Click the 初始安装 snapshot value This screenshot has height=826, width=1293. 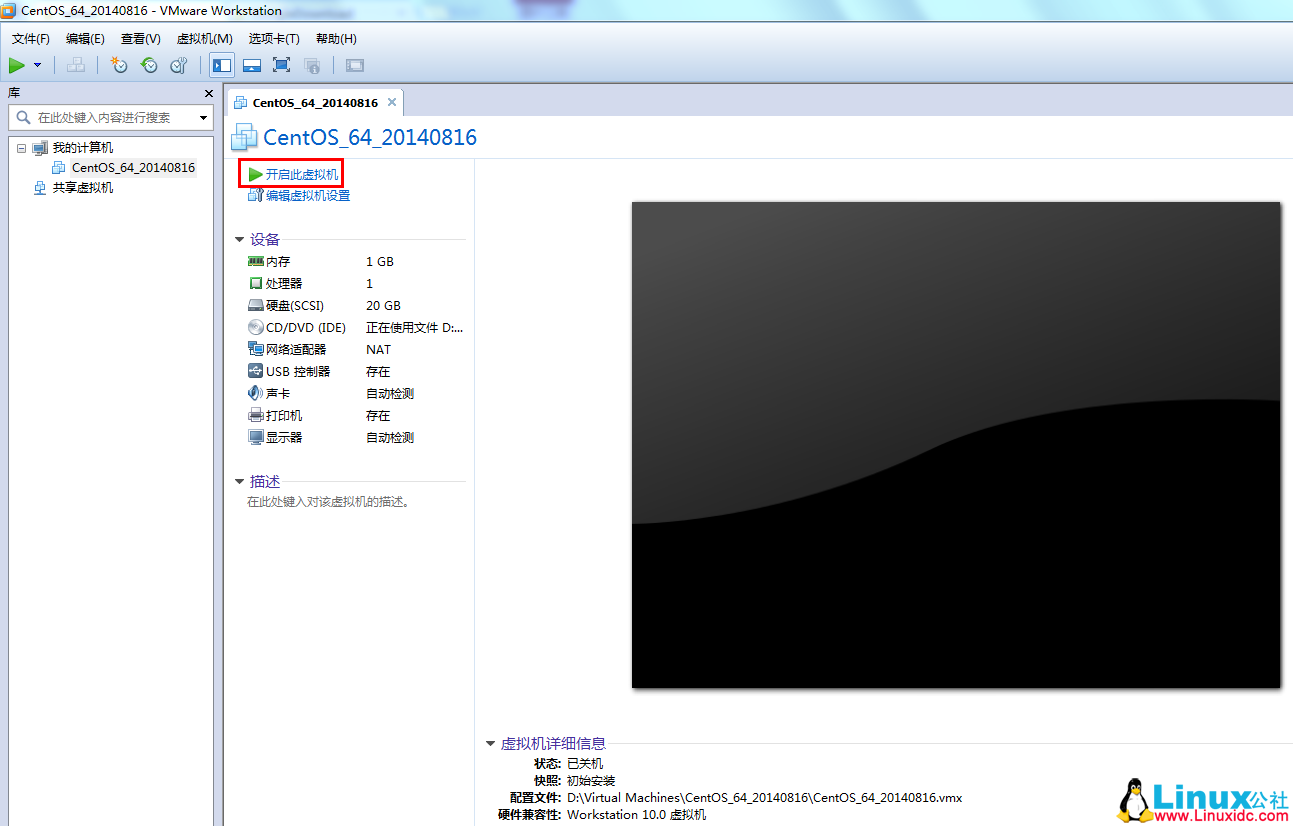pyautogui.click(x=591, y=780)
